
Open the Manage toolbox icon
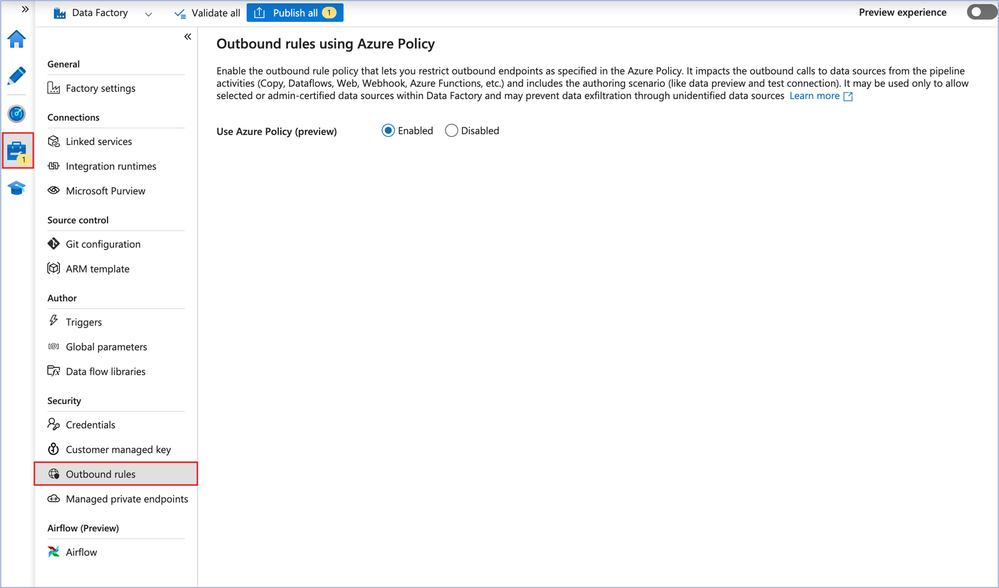17,151
